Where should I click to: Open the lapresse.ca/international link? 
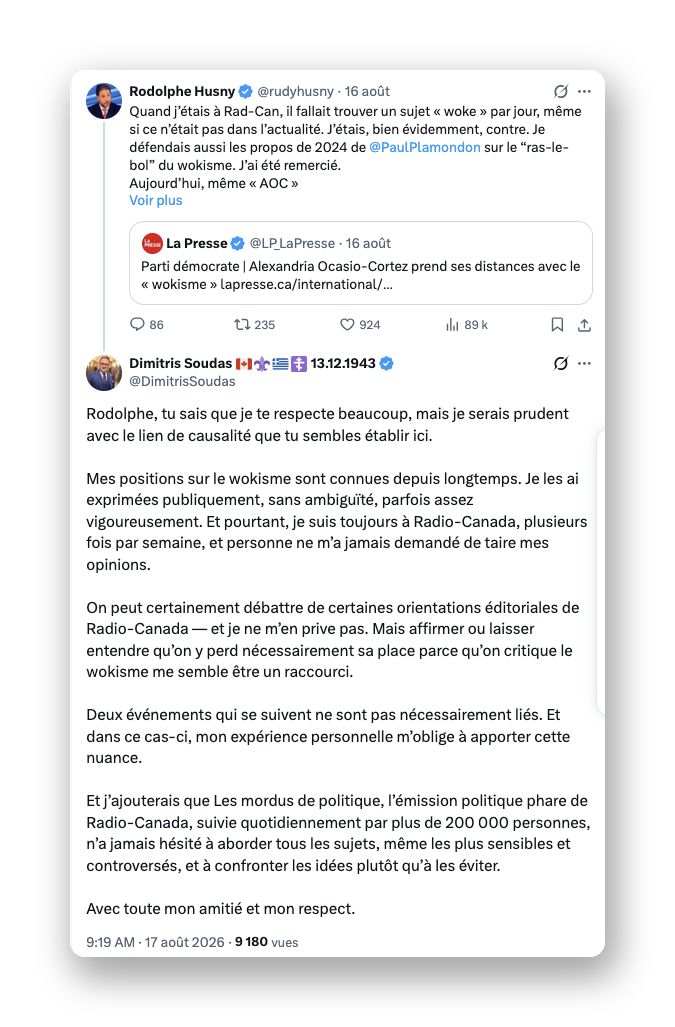click(306, 284)
